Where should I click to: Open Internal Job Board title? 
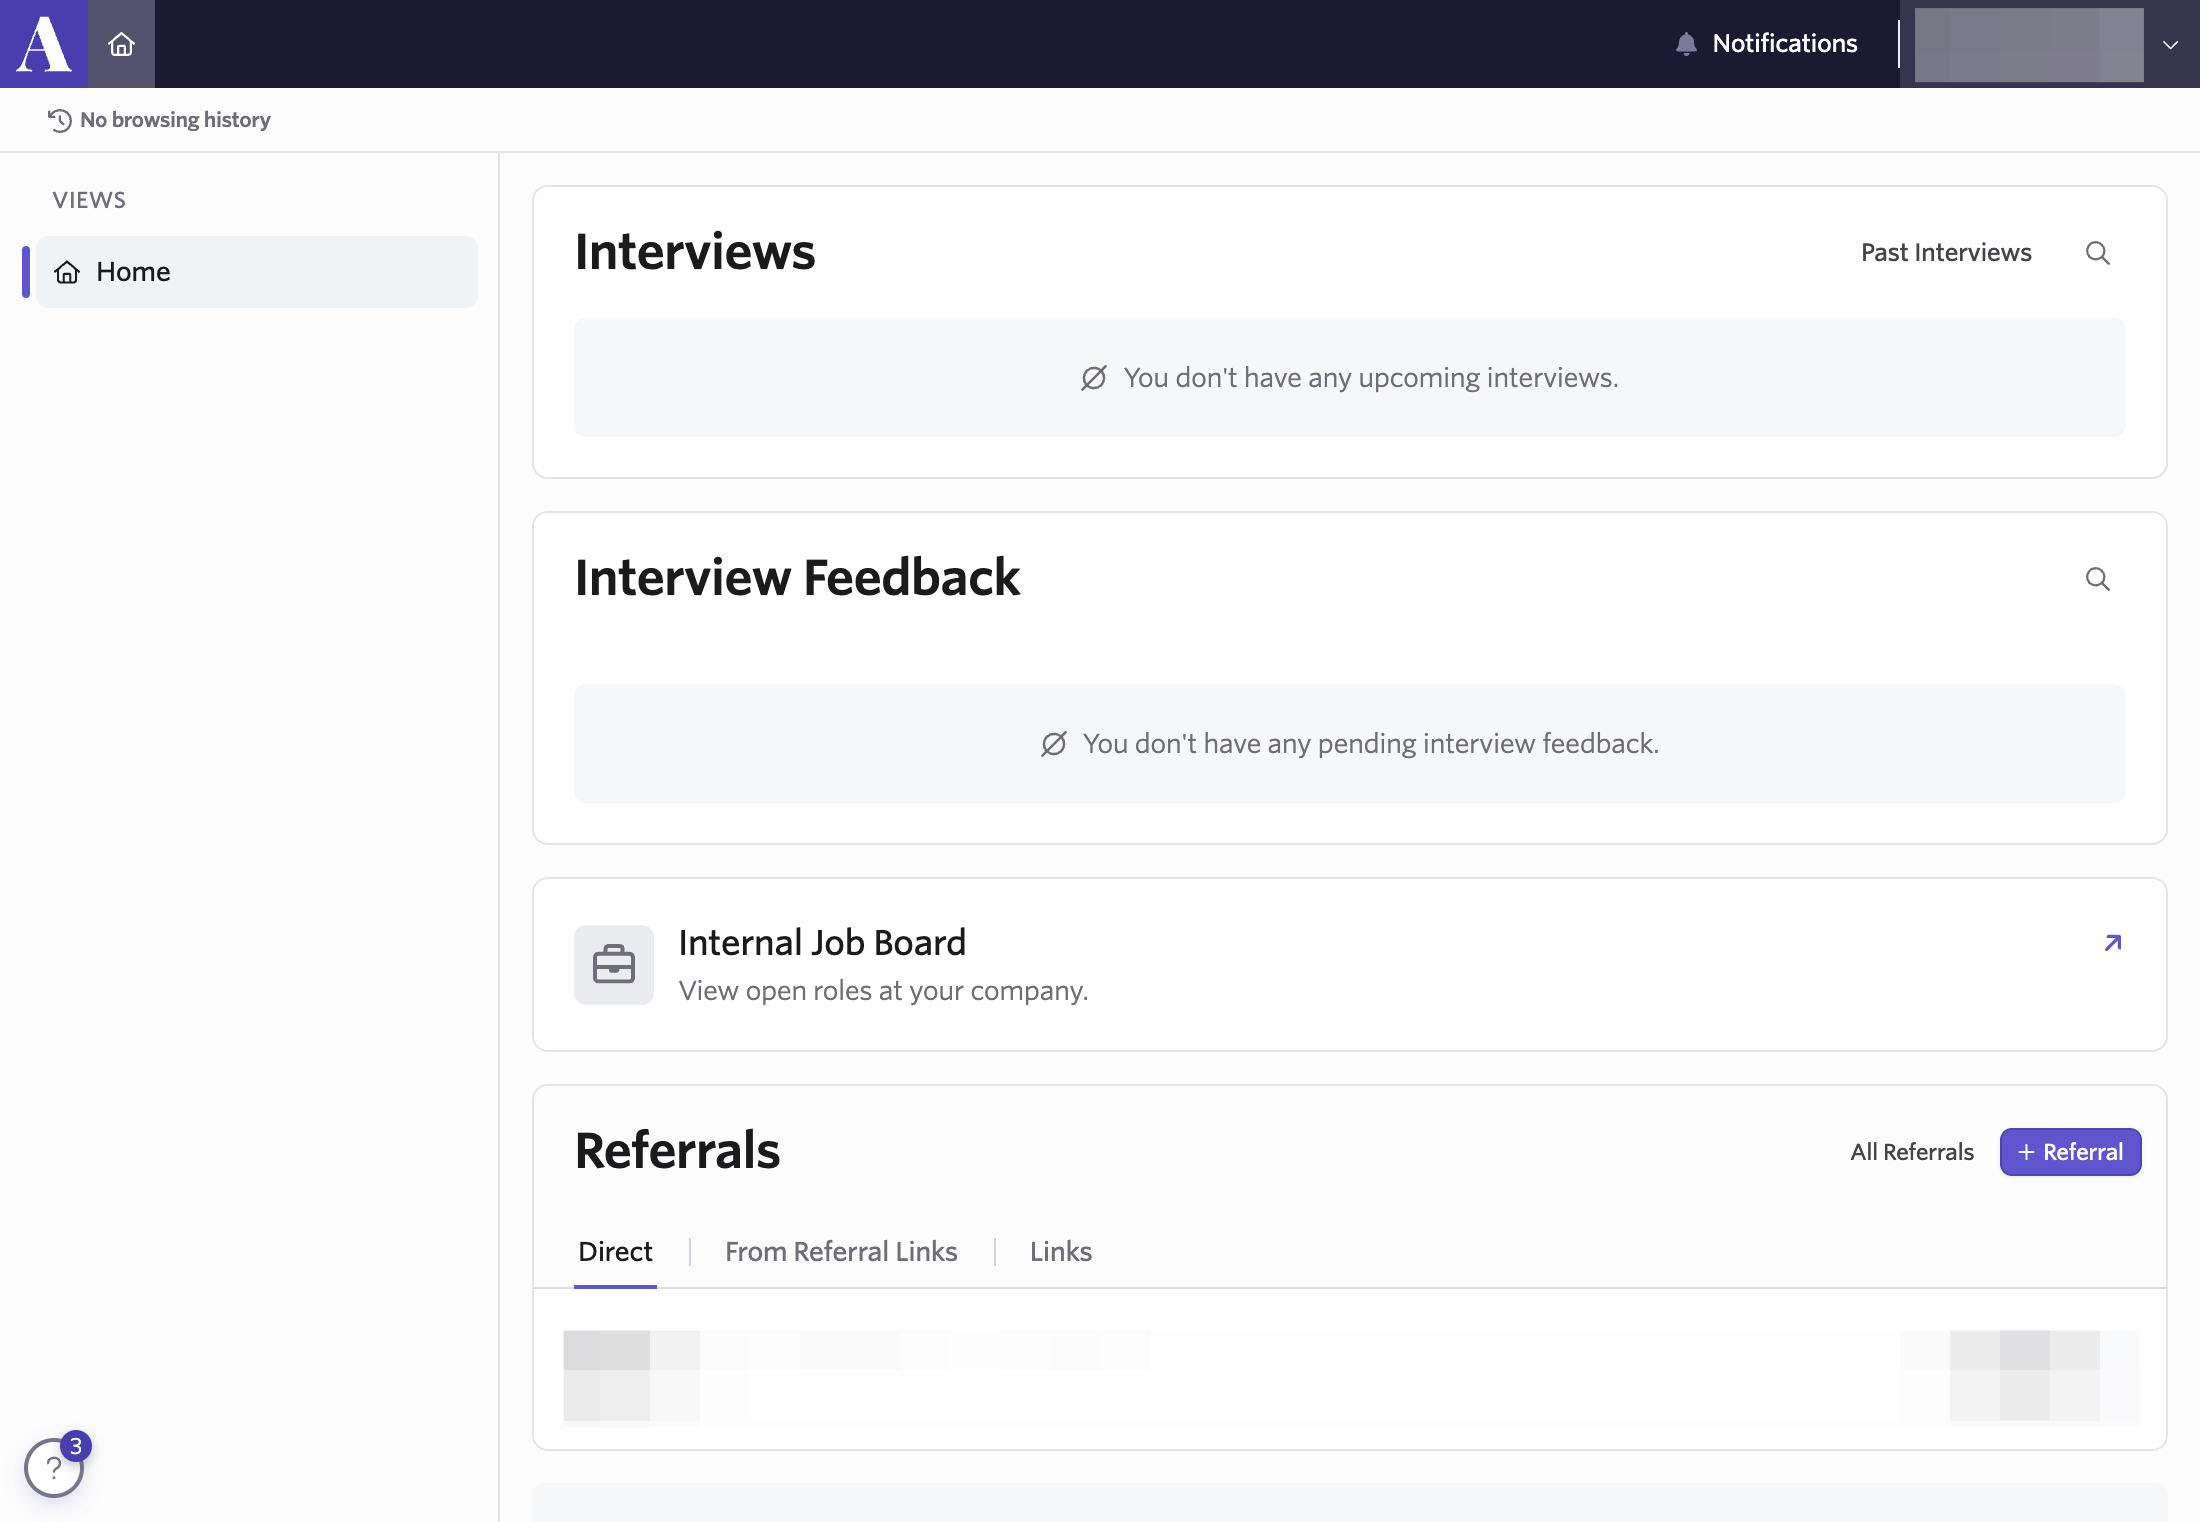822,943
